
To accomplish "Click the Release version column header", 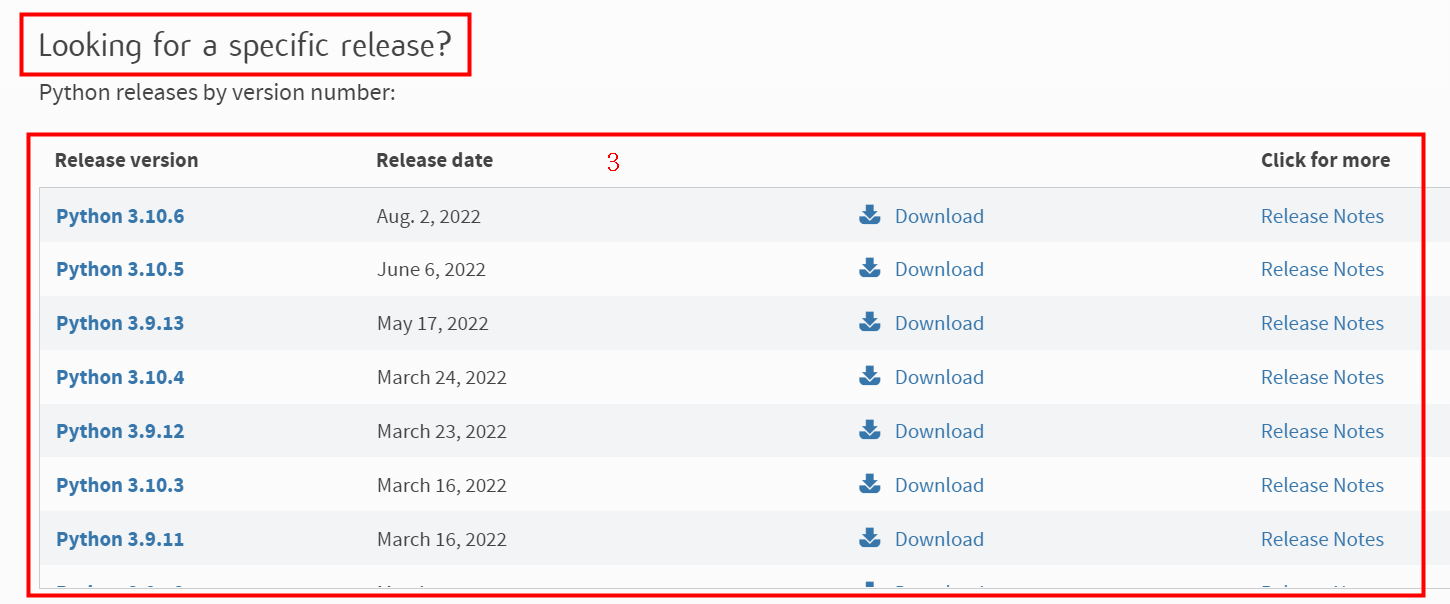I will click(x=126, y=160).
